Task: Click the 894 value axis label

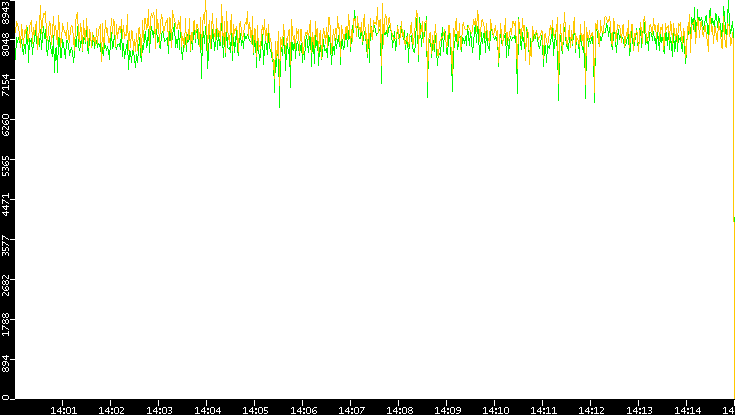Action: point(6,364)
